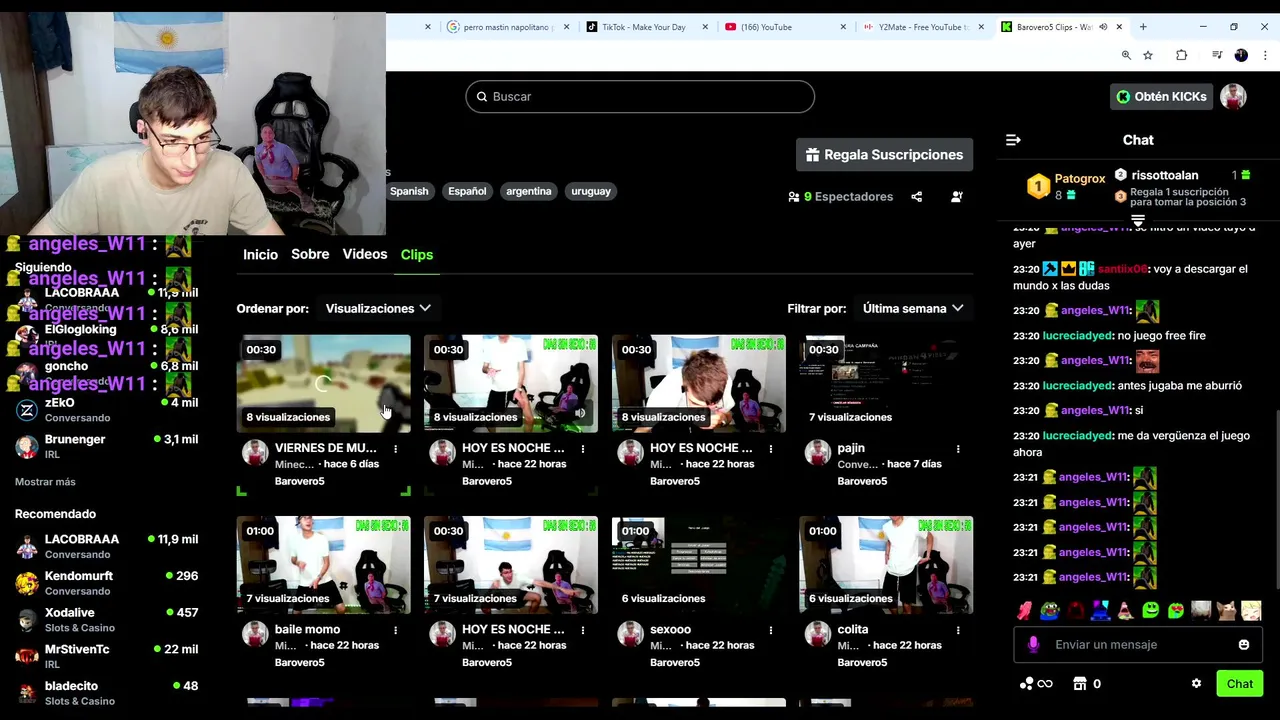Open the media control icon in browser toolbar

tap(1216, 55)
